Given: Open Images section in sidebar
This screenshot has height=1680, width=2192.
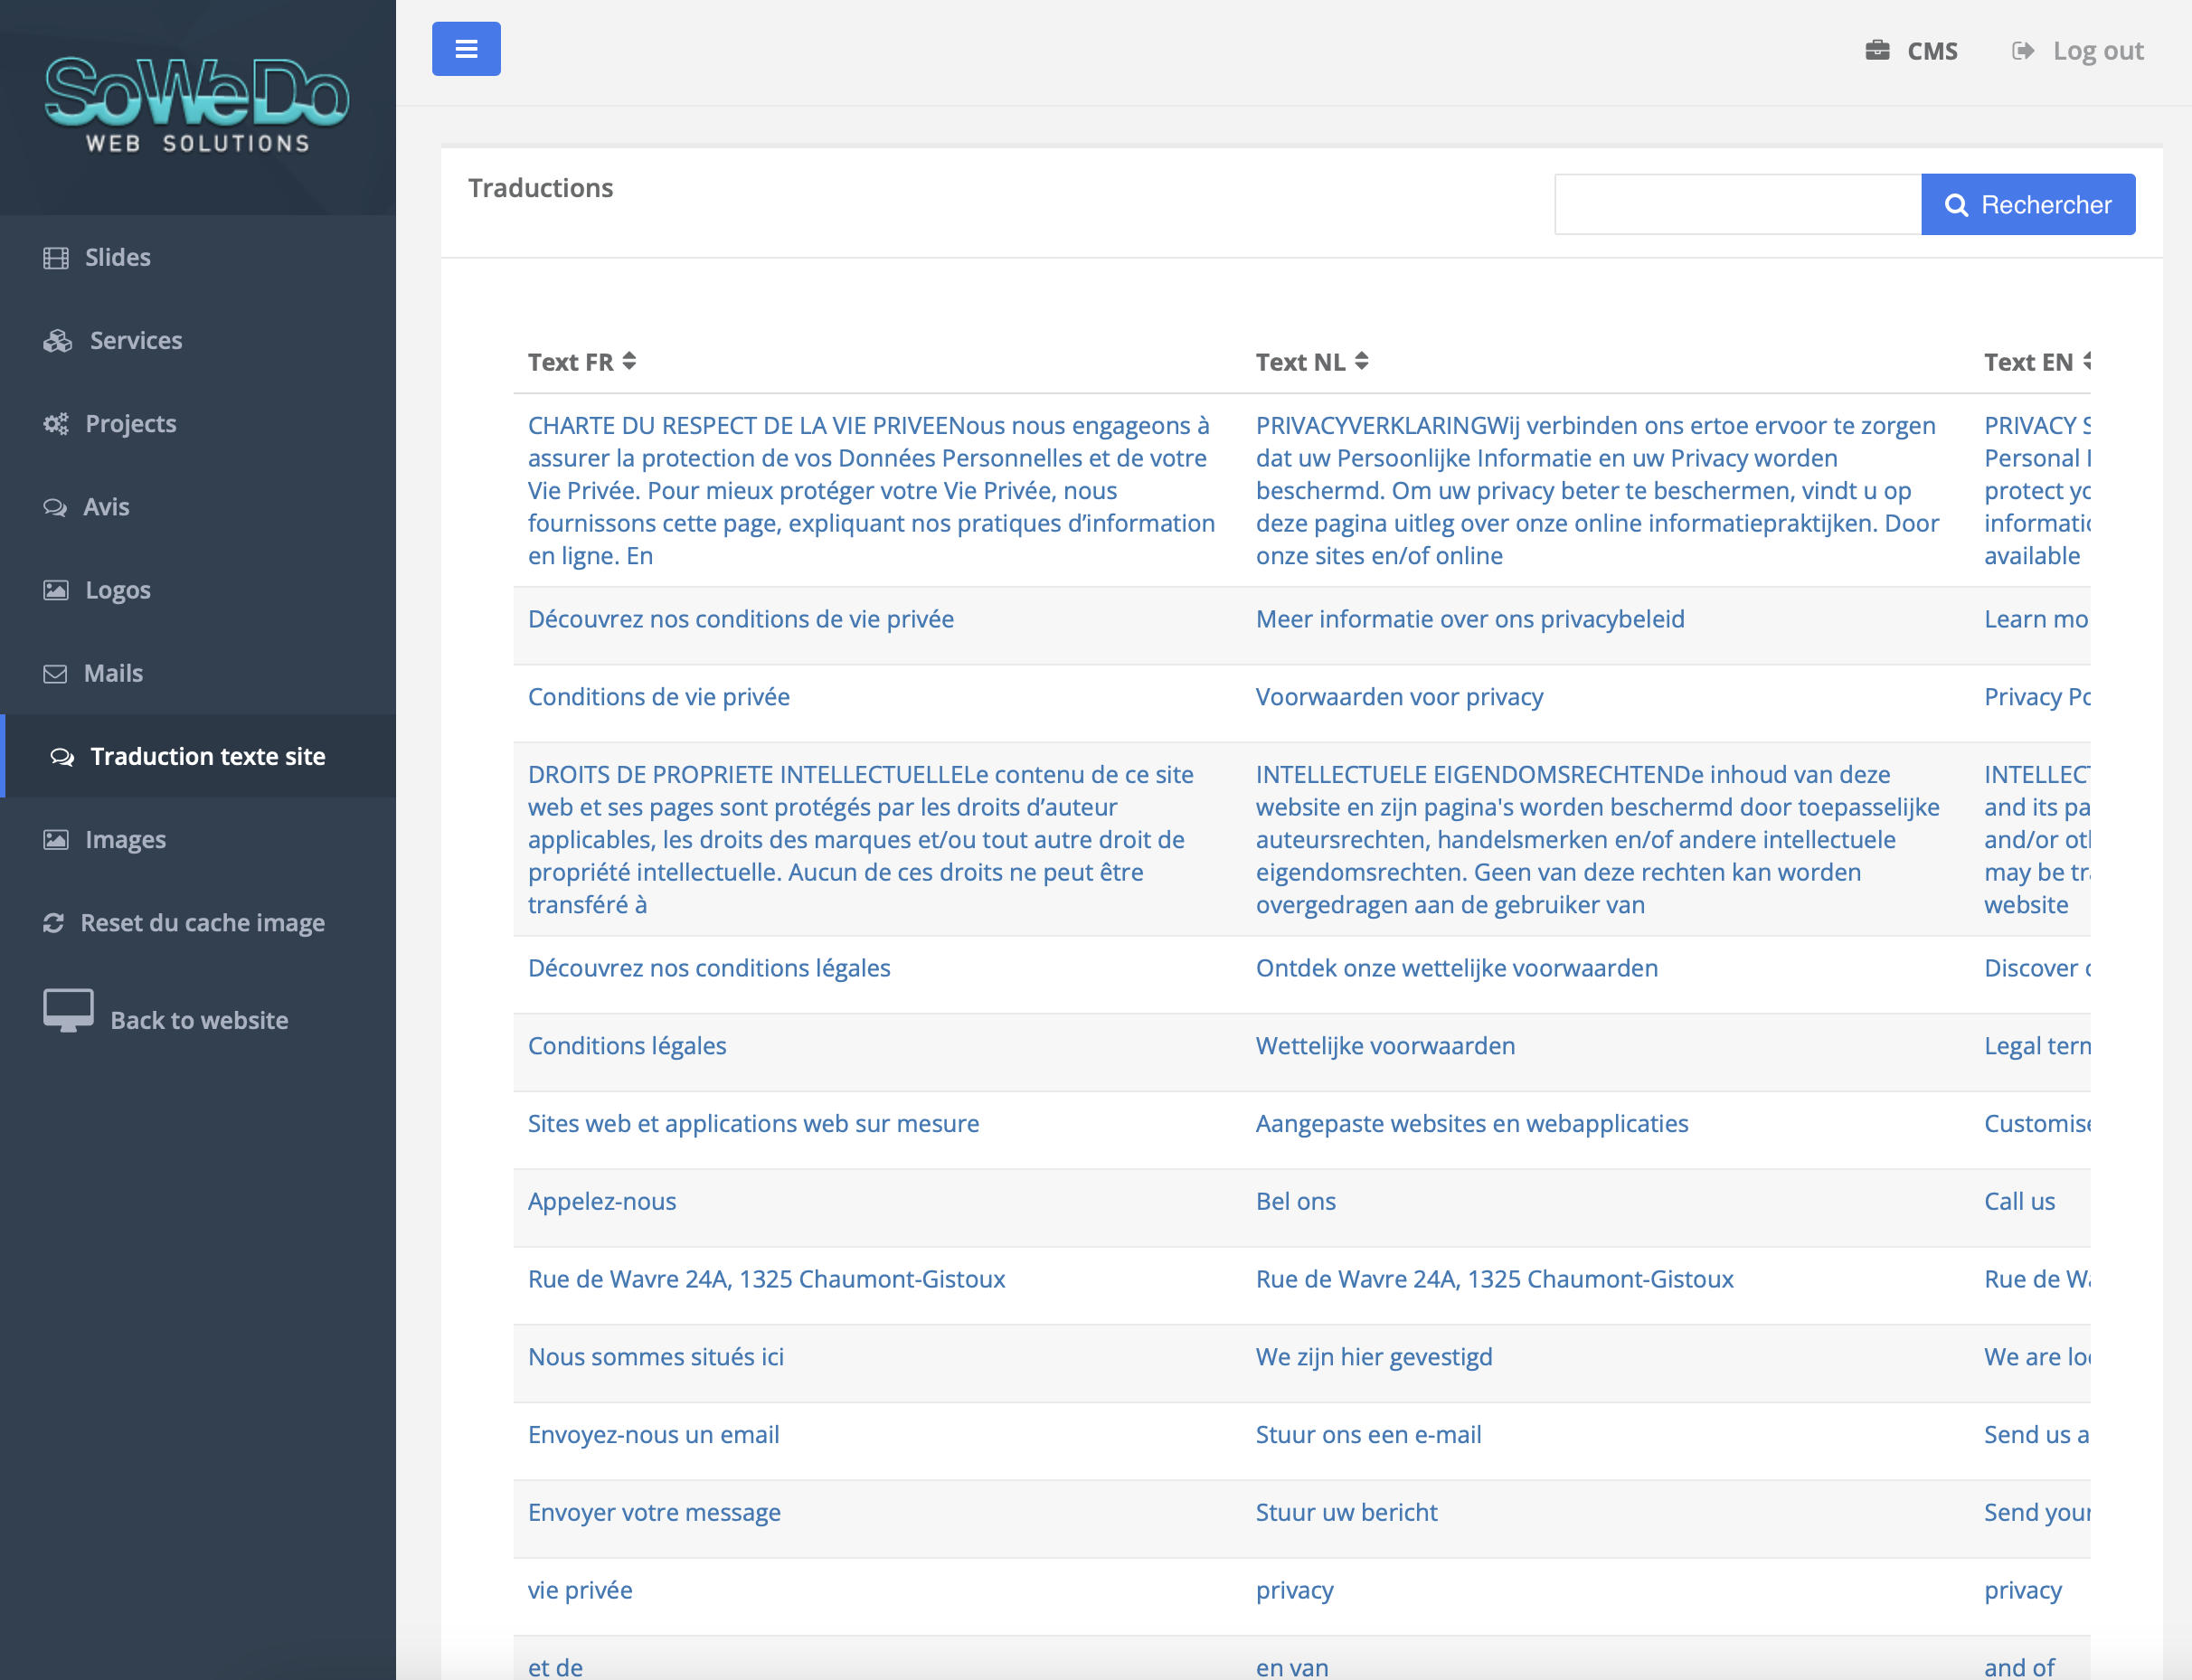Looking at the screenshot, I should click(125, 840).
